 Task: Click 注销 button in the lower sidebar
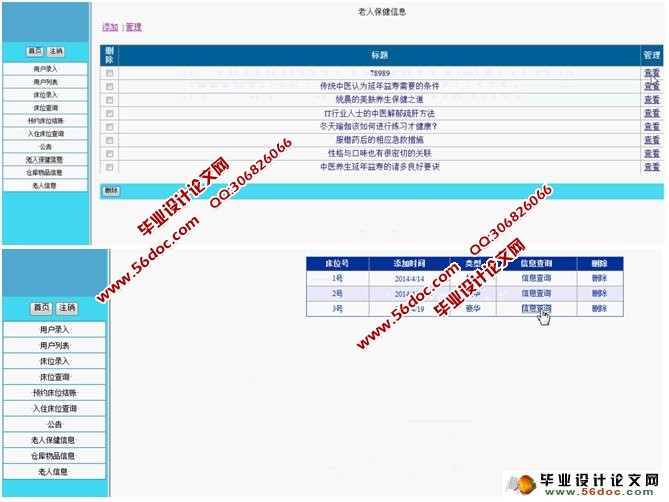[66, 308]
